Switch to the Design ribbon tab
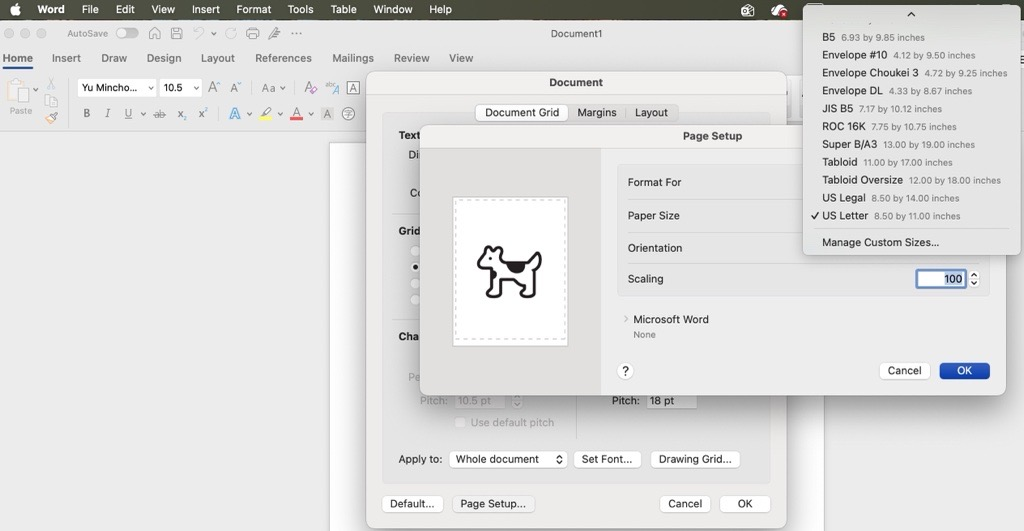This screenshot has height=531, width=1024. click(164, 58)
